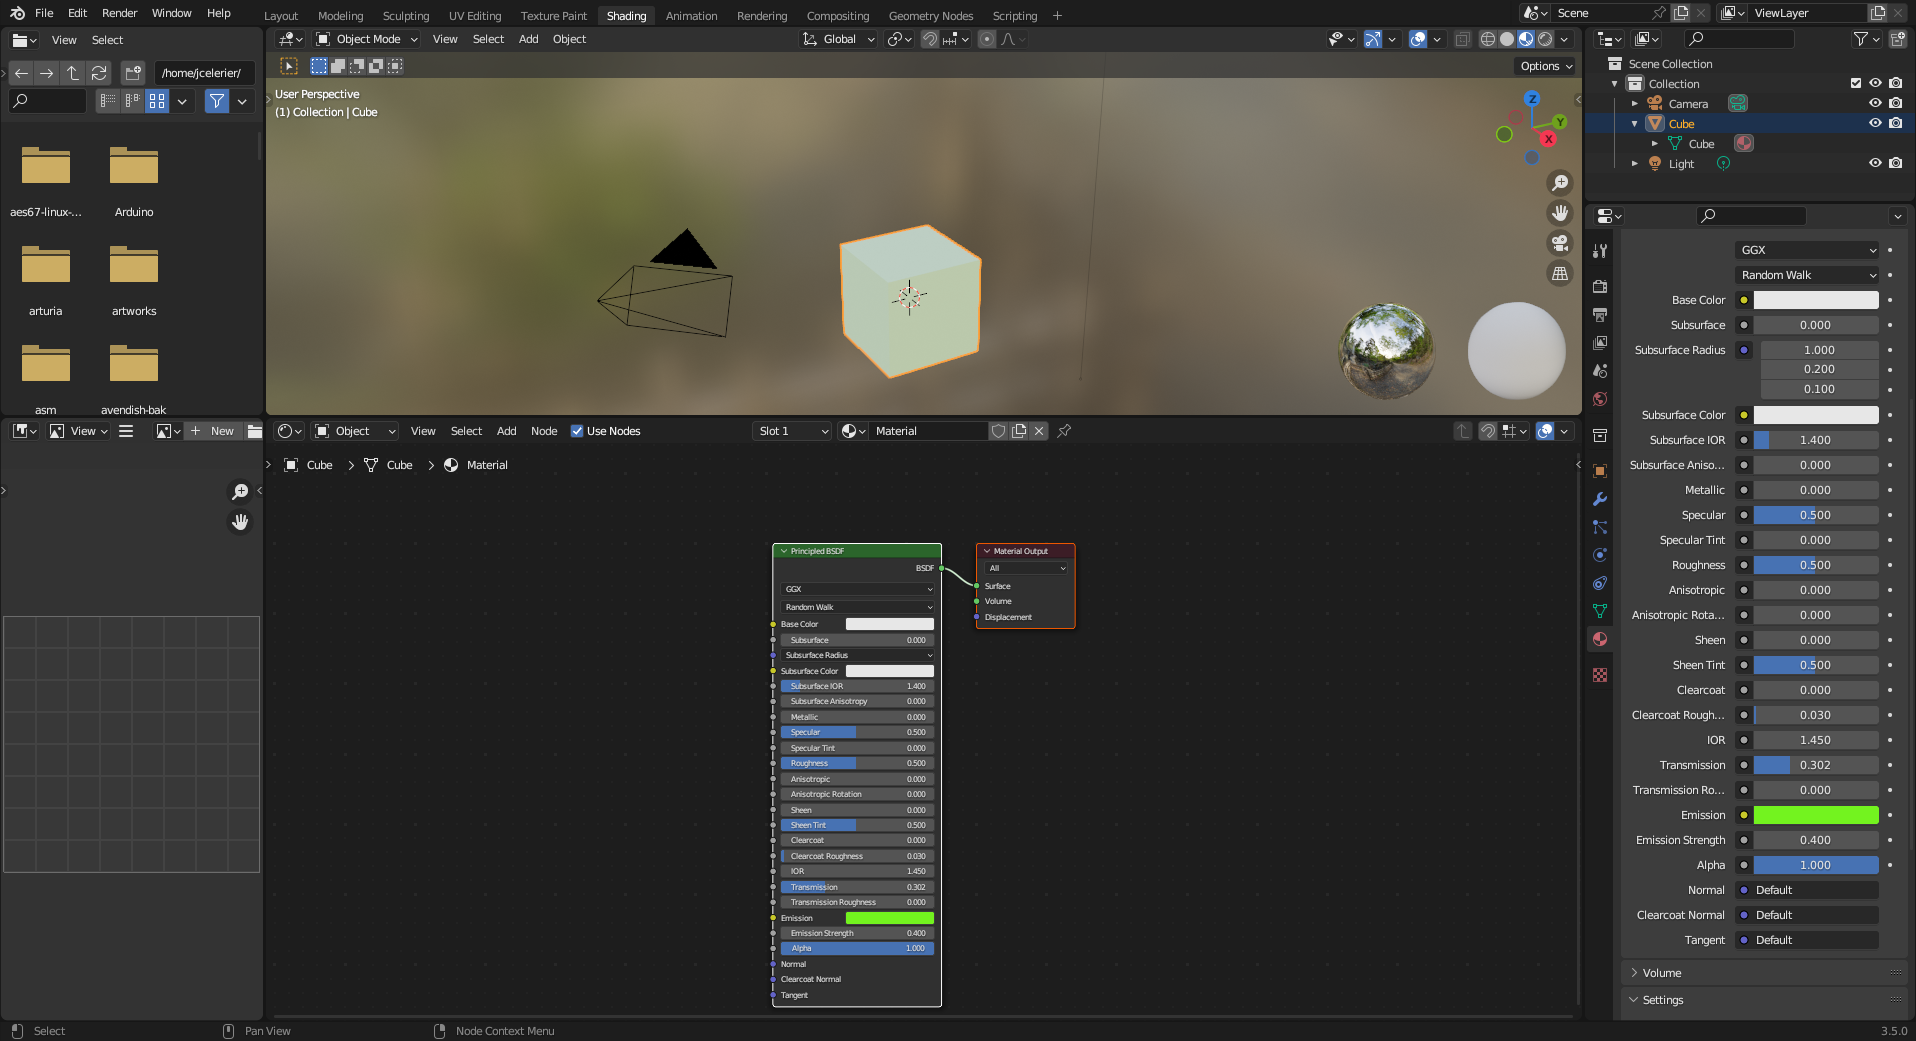The width and height of the screenshot is (1916, 1041).
Task: Refresh the file browser list
Action: 99,73
